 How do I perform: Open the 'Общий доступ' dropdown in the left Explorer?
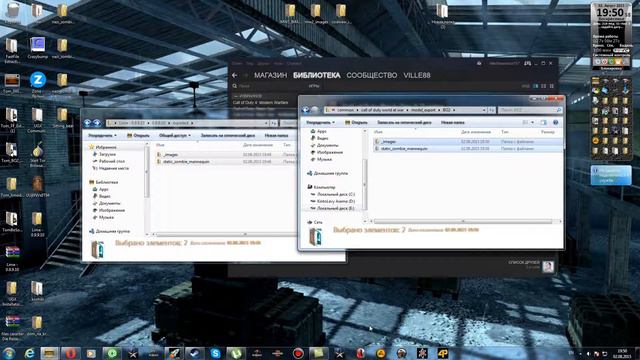click(175, 136)
